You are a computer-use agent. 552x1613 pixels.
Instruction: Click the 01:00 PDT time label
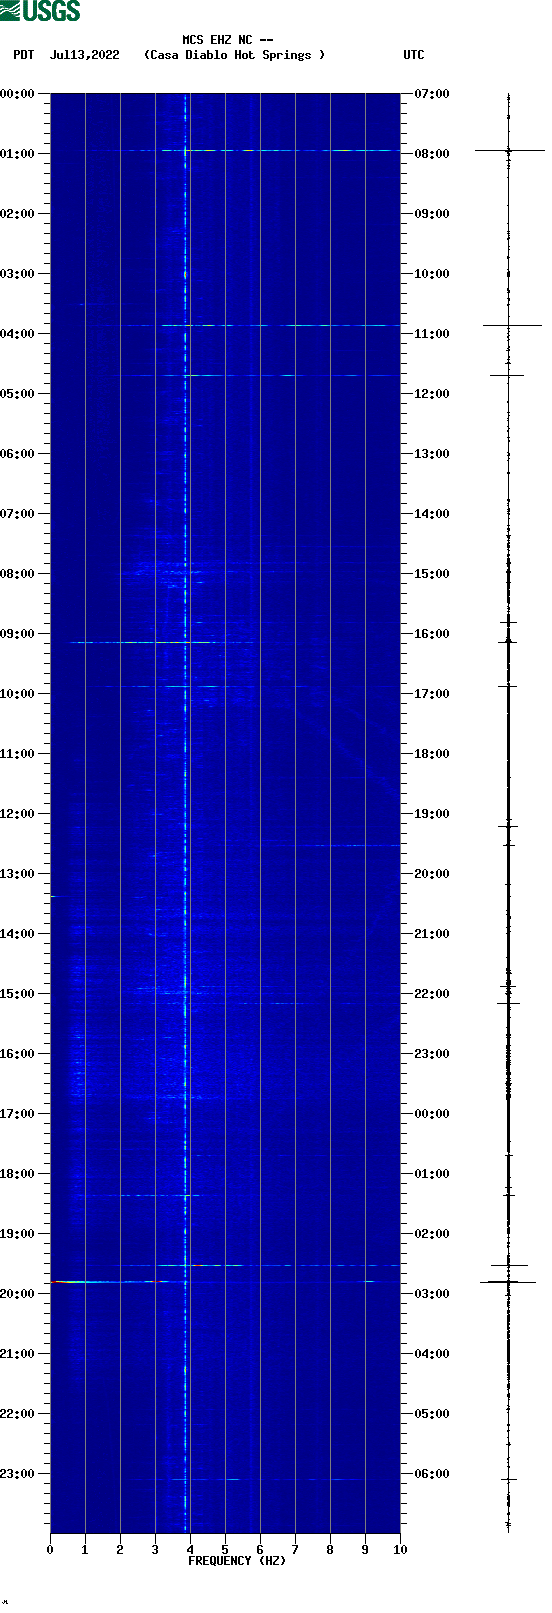pyautogui.click(x=18, y=154)
